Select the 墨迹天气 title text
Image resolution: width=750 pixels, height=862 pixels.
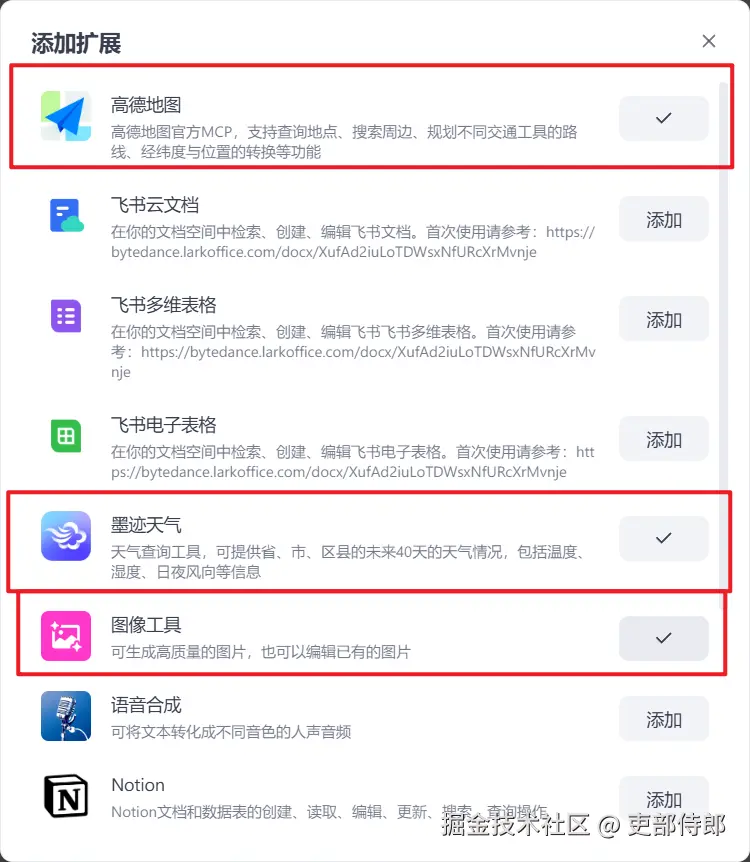pyautogui.click(x=146, y=525)
